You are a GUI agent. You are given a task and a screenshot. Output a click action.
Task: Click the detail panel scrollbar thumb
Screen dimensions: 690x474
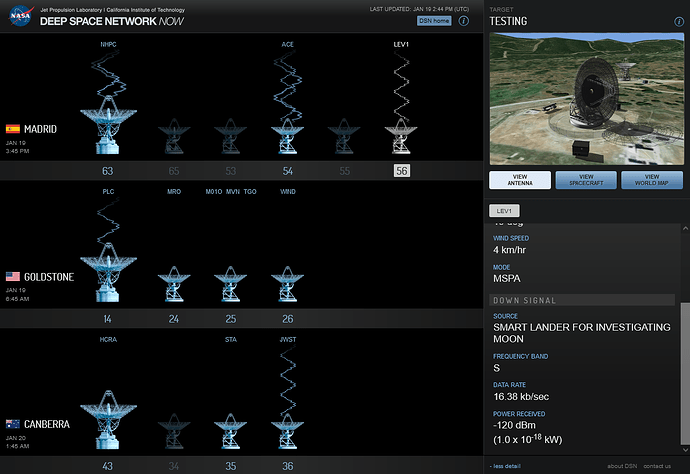pos(685,374)
